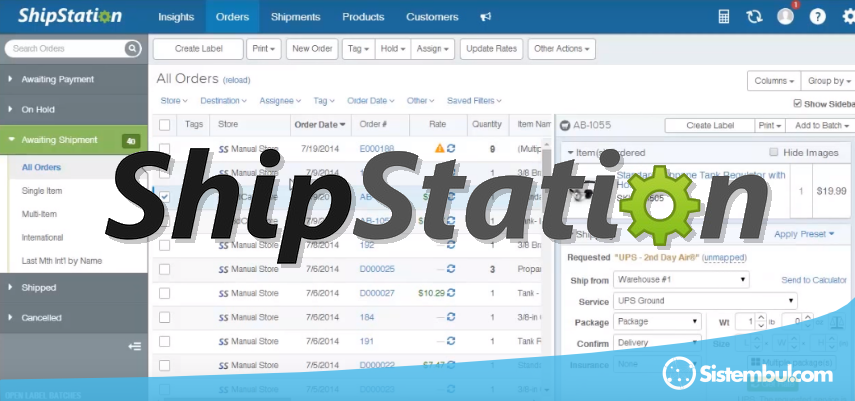The height and width of the screenshot is (401, 855).
Task: Refresh rate for order 192
Action: 451,245
